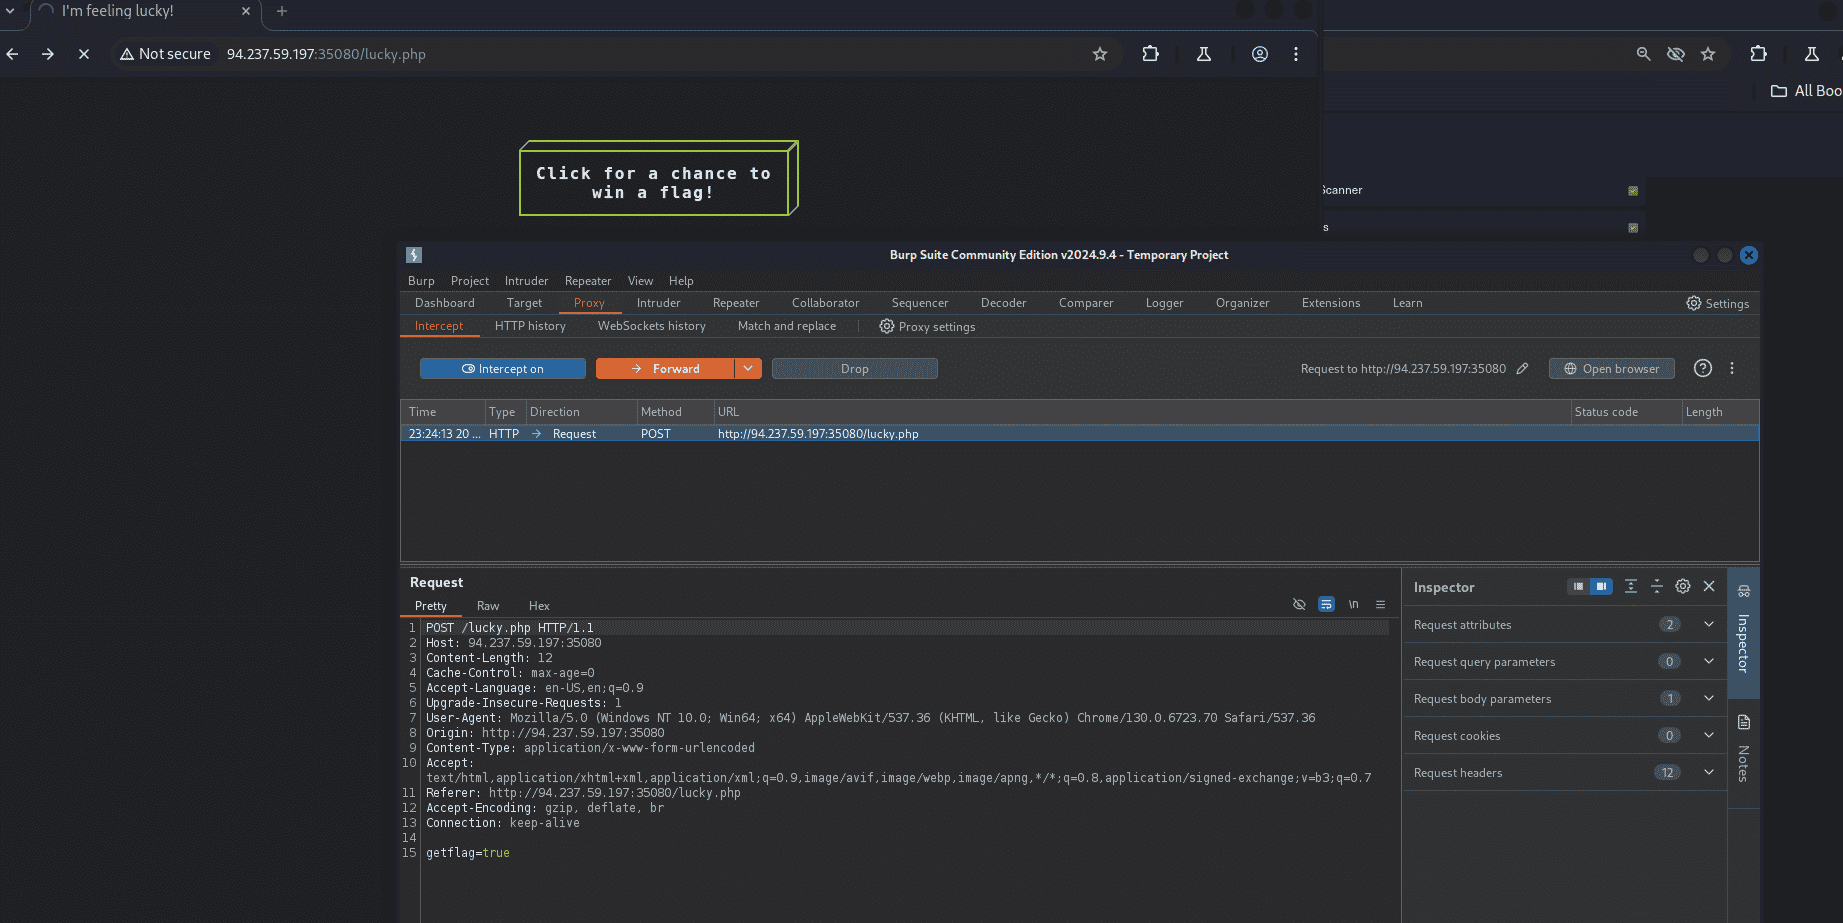Click the bookmark star in the background browser

click(x=1708, y=54)
